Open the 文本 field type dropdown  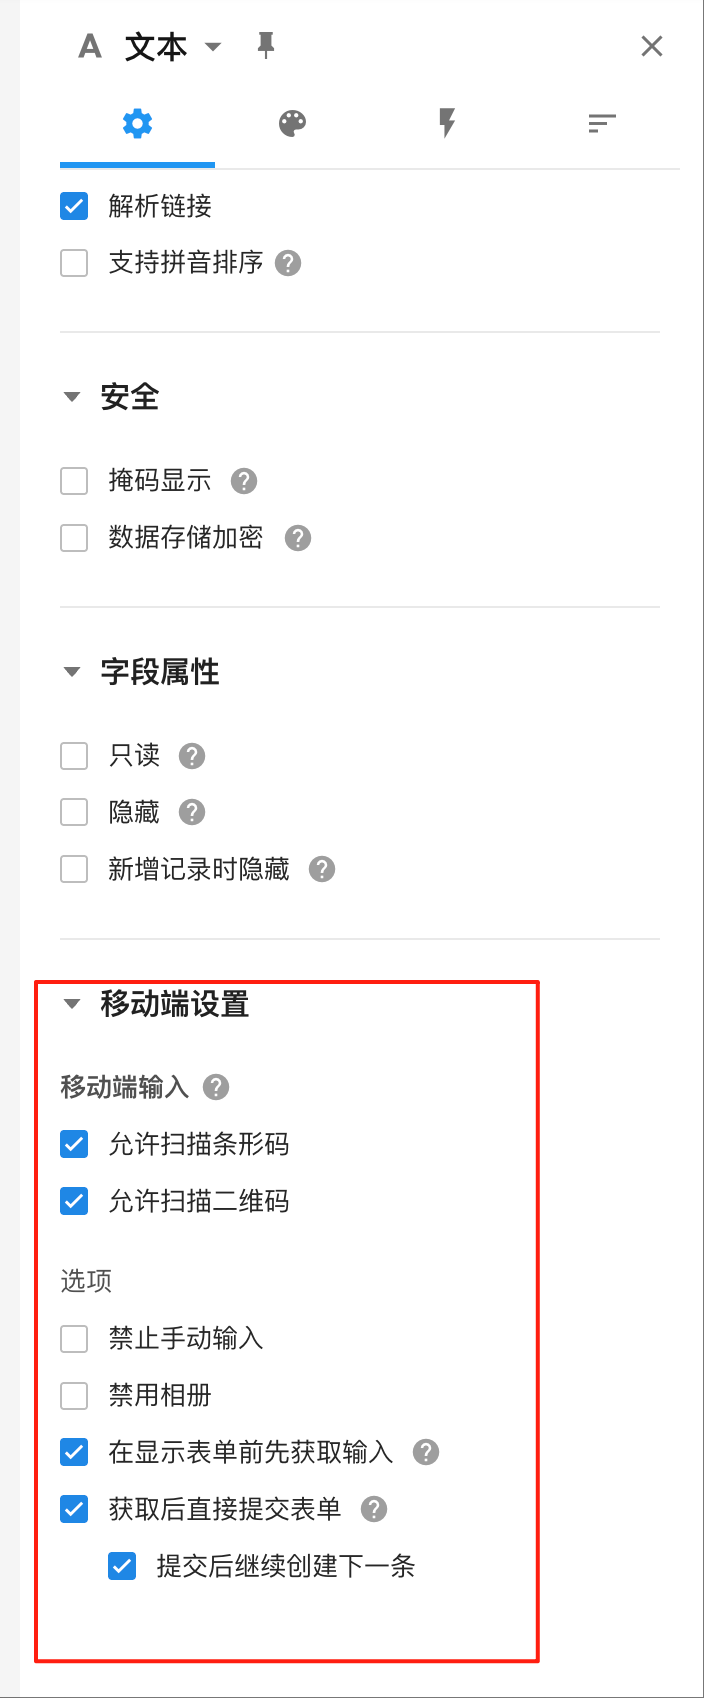[x=212, y=47]
